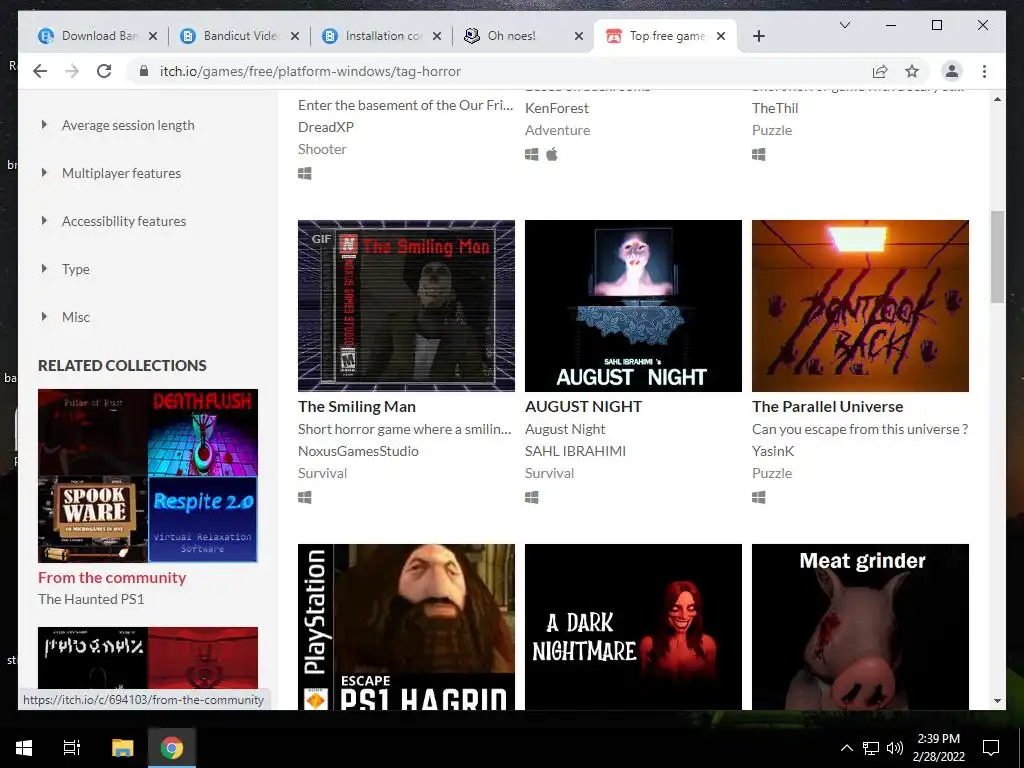Screen dimensions: 1024x768
Task: Show hidden system tray icons
Action: click(x=846, y=748)
